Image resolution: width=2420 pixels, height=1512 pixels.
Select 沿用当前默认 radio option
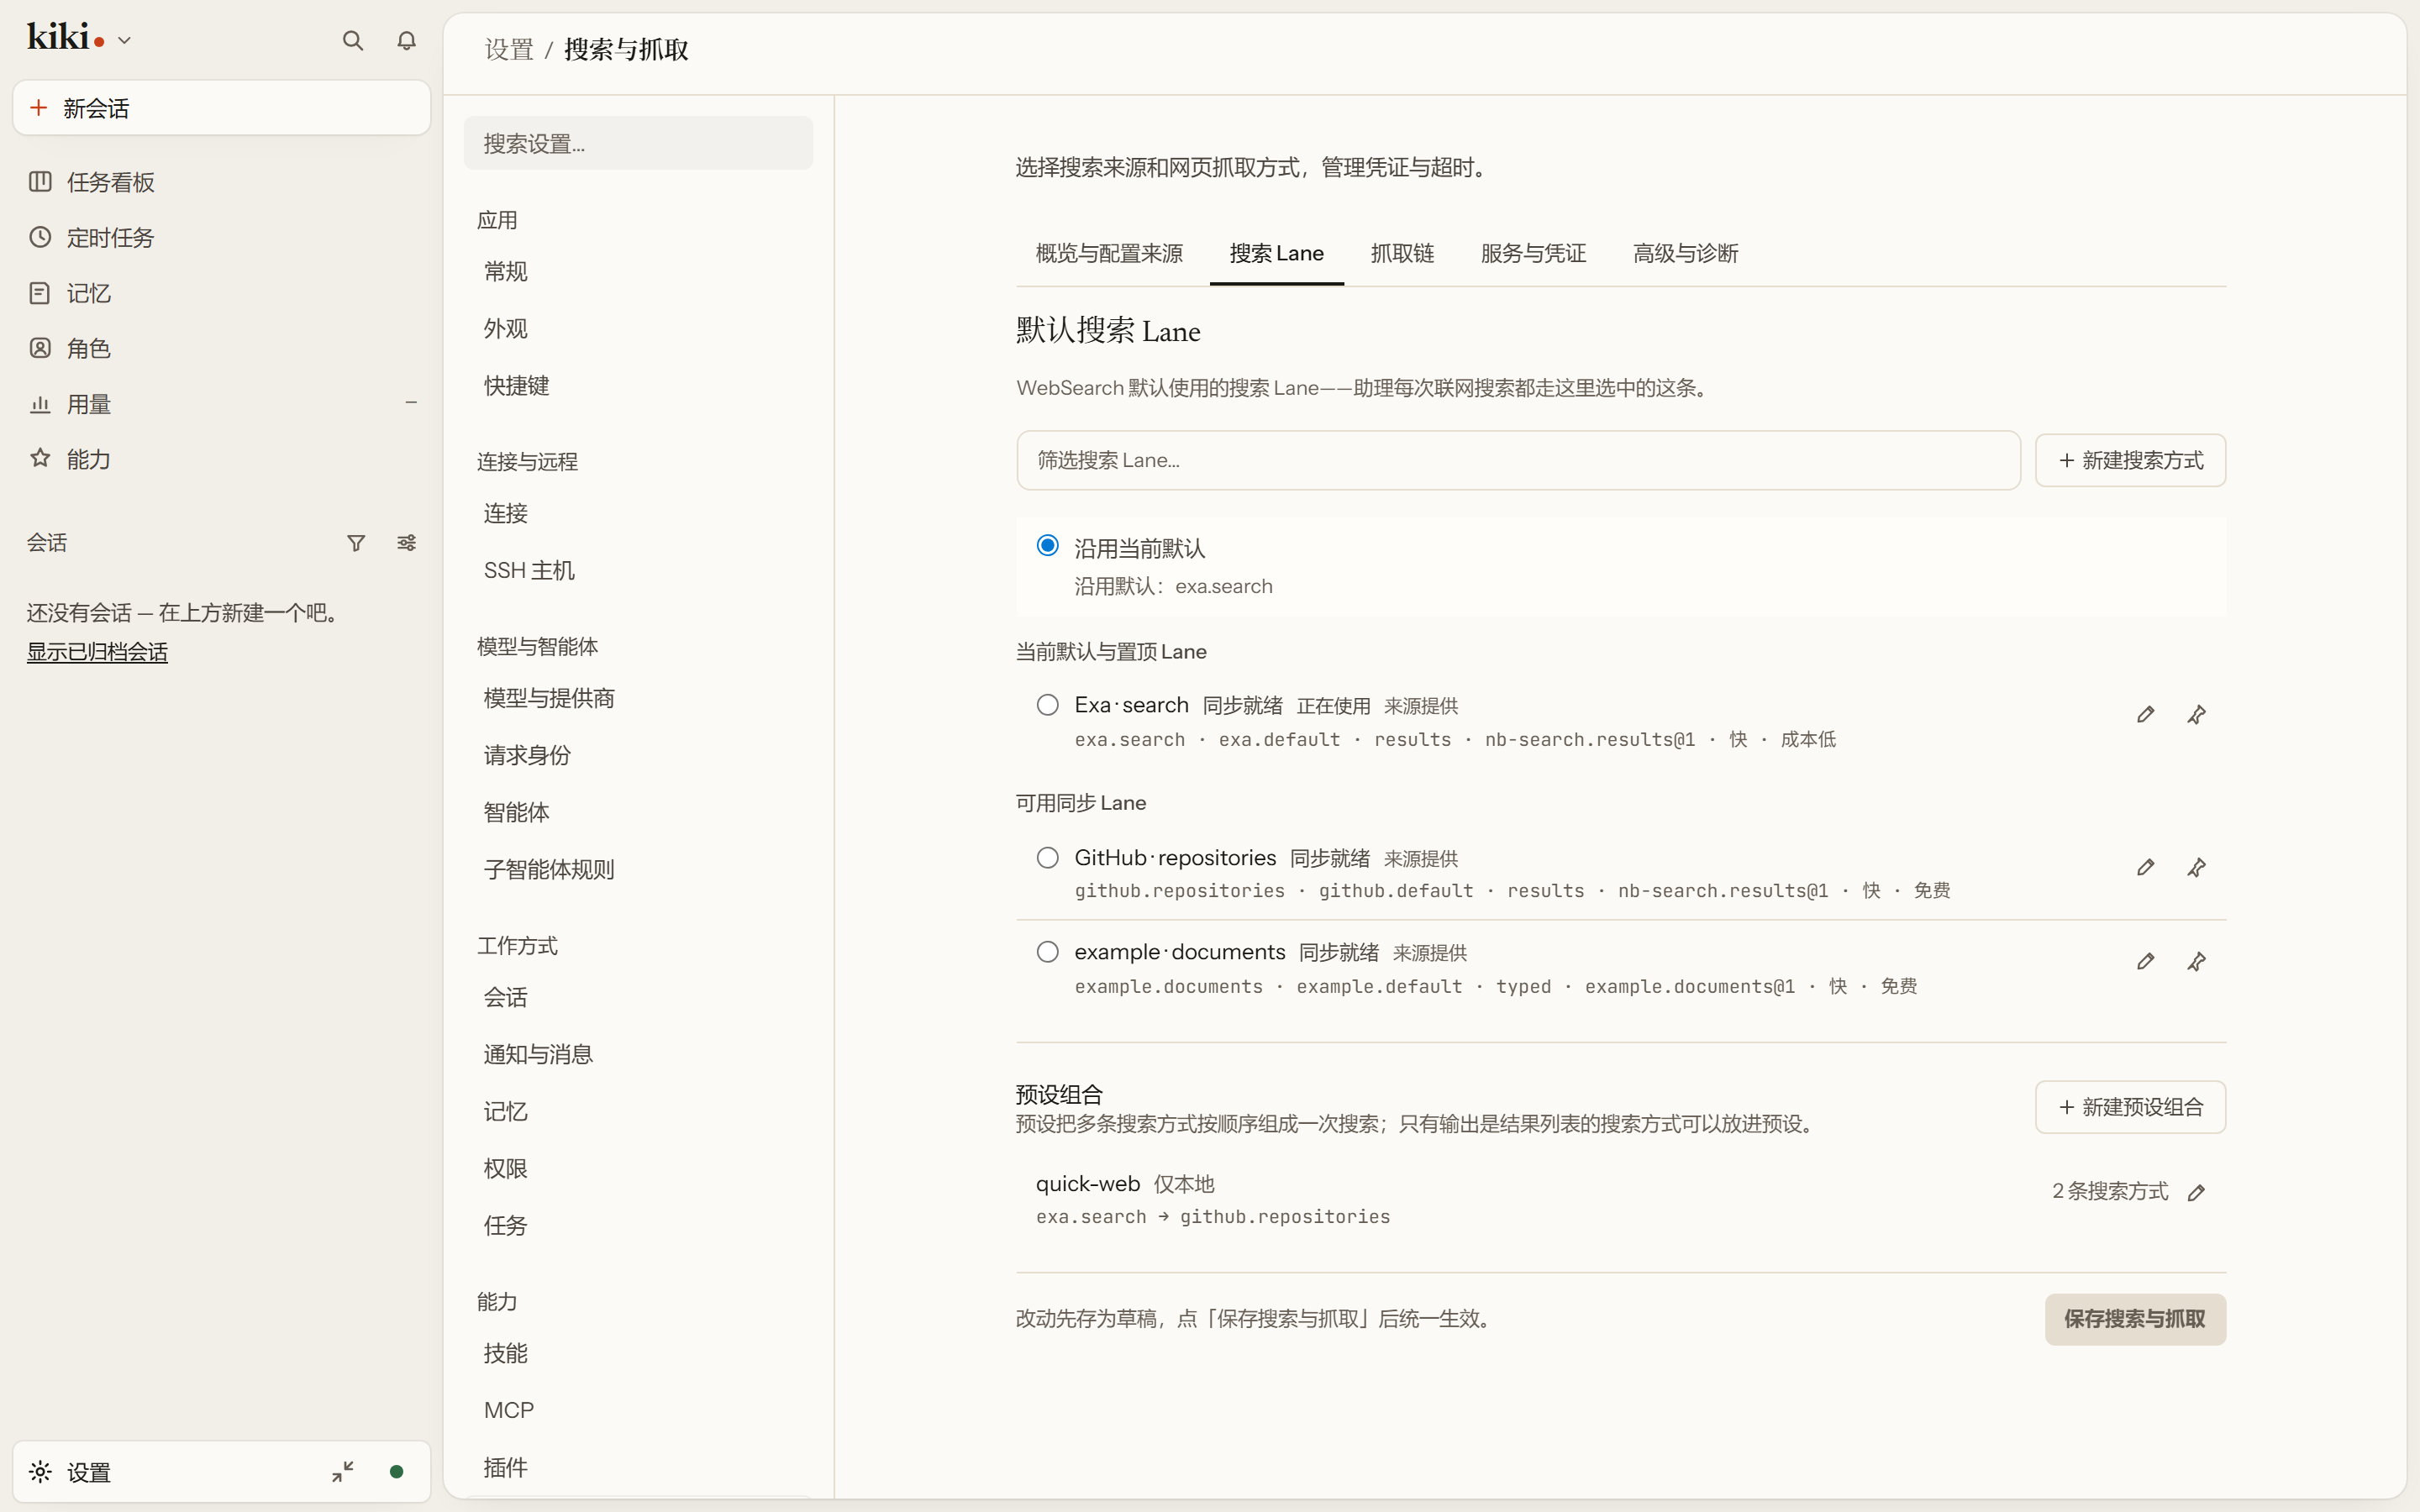coord(1047,545)
